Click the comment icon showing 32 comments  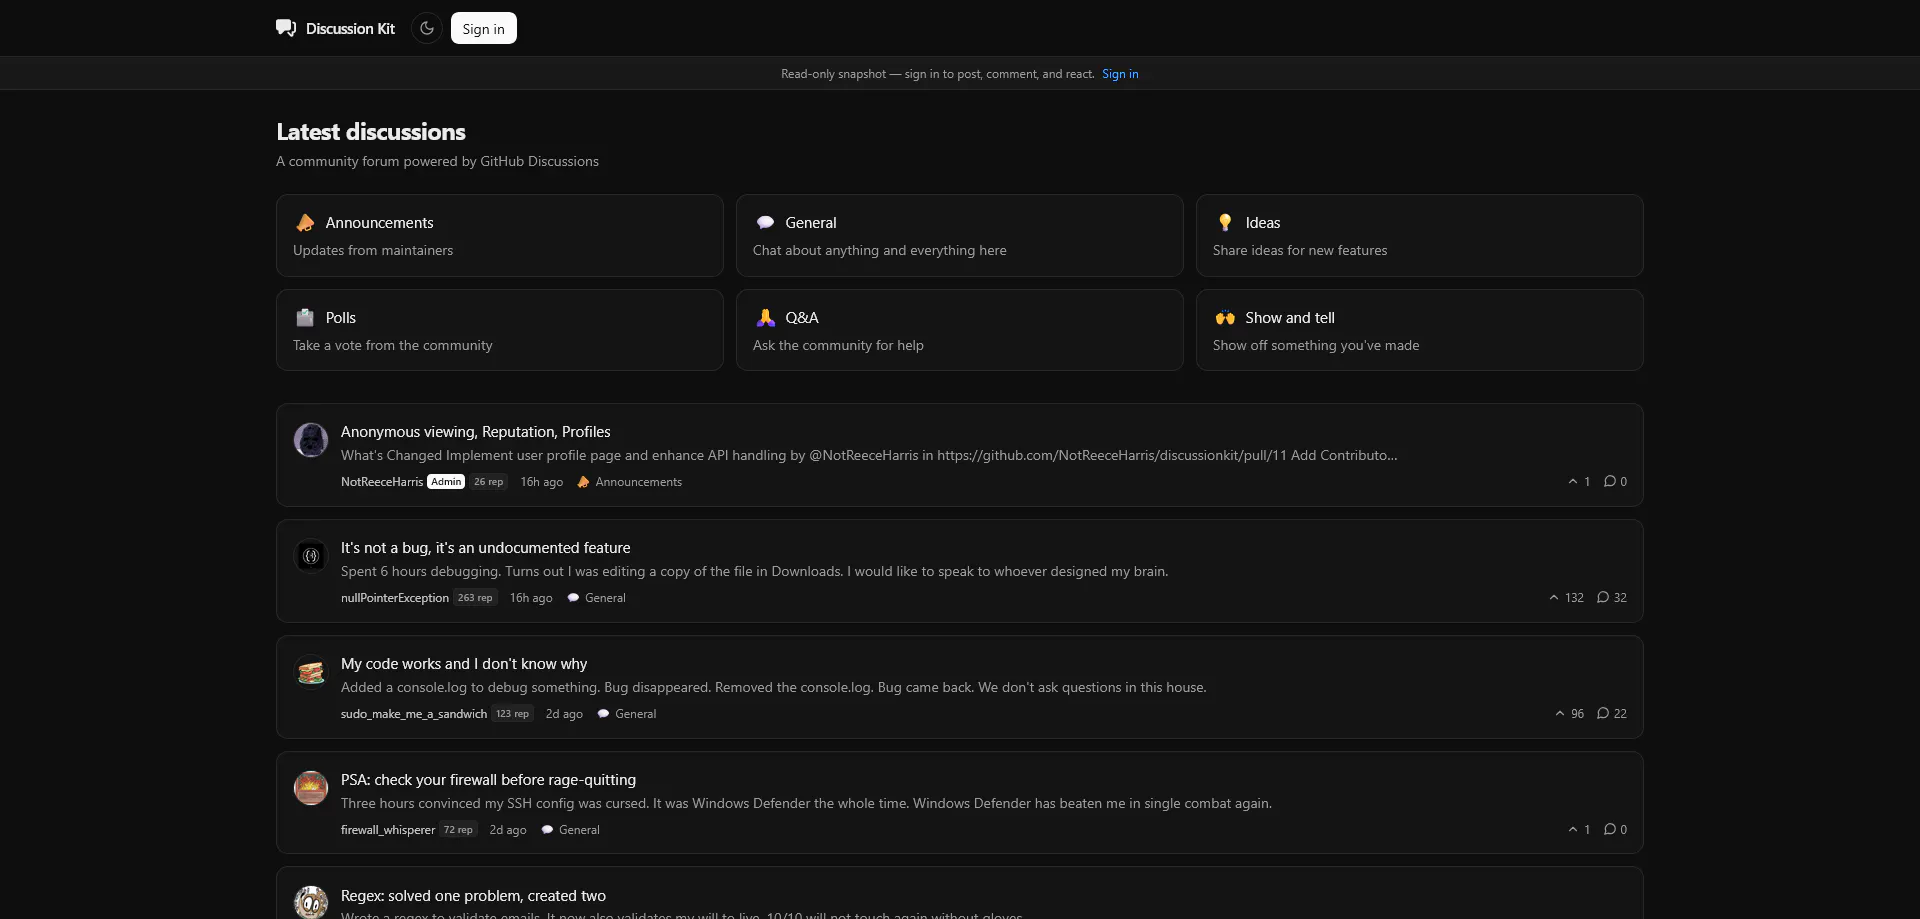coord(1603,598)
